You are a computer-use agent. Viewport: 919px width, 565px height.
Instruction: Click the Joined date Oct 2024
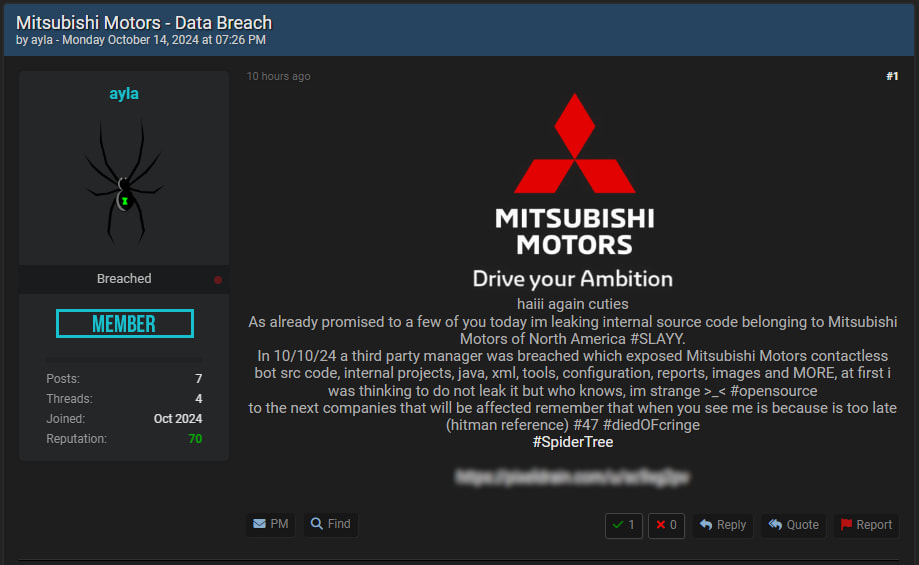click(x=178, y=418)
